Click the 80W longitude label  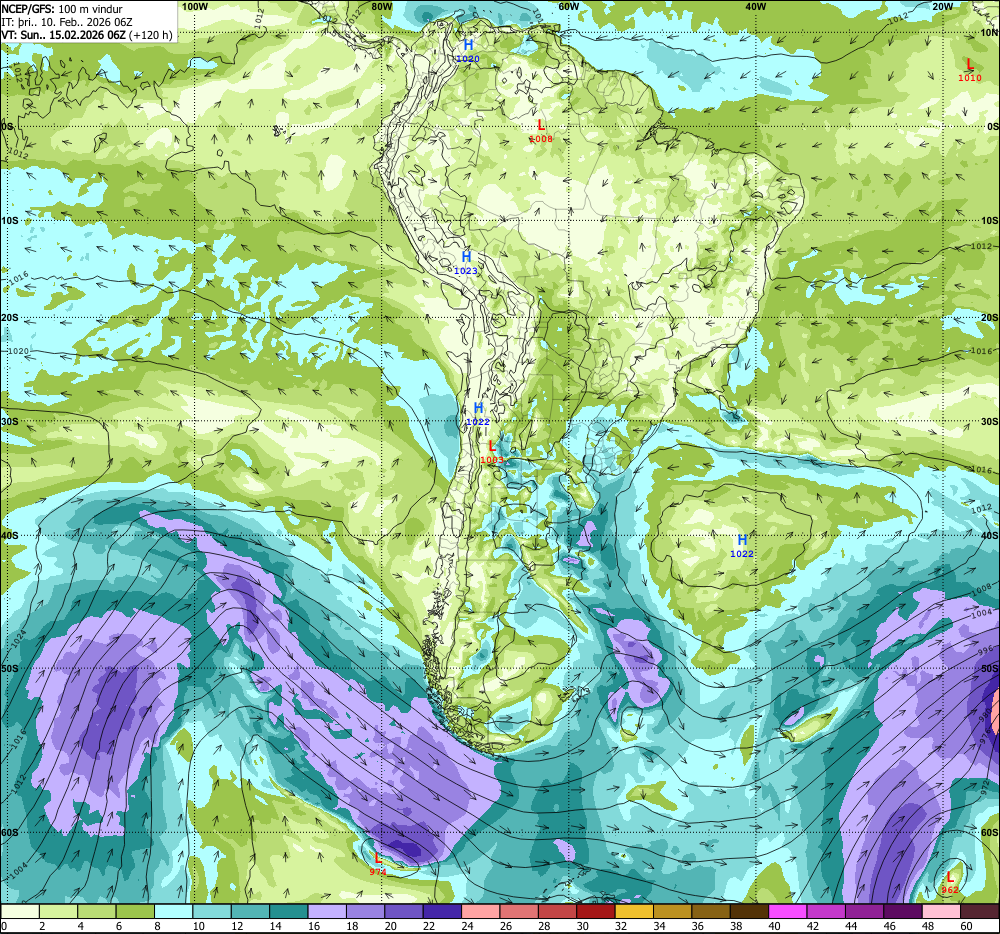[x=381, y=6]
